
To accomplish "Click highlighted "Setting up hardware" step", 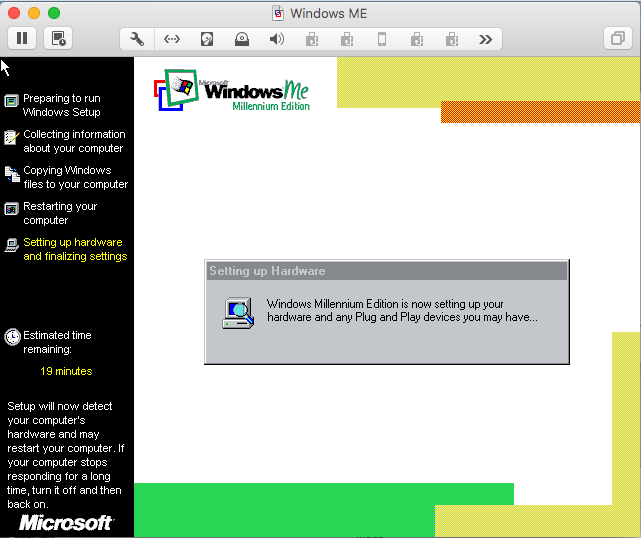I will [74, 249].
